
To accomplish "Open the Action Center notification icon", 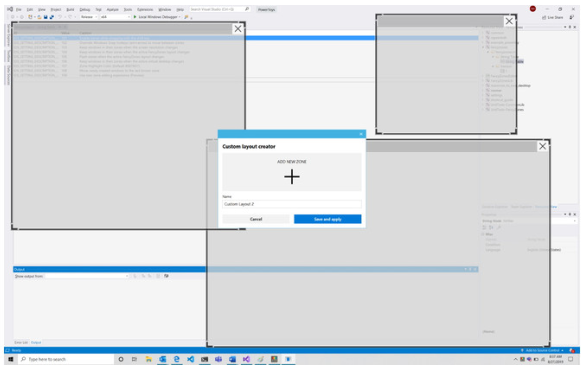I will tap(570, 359).
